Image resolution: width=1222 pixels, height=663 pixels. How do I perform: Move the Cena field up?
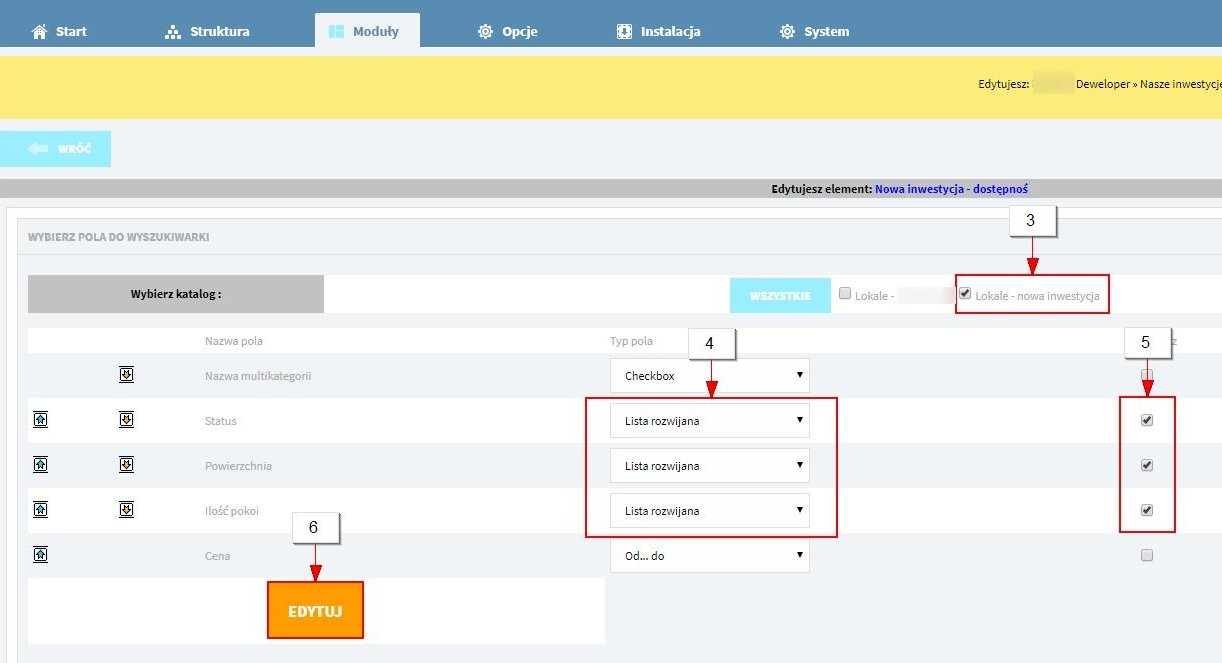[40, 555]
